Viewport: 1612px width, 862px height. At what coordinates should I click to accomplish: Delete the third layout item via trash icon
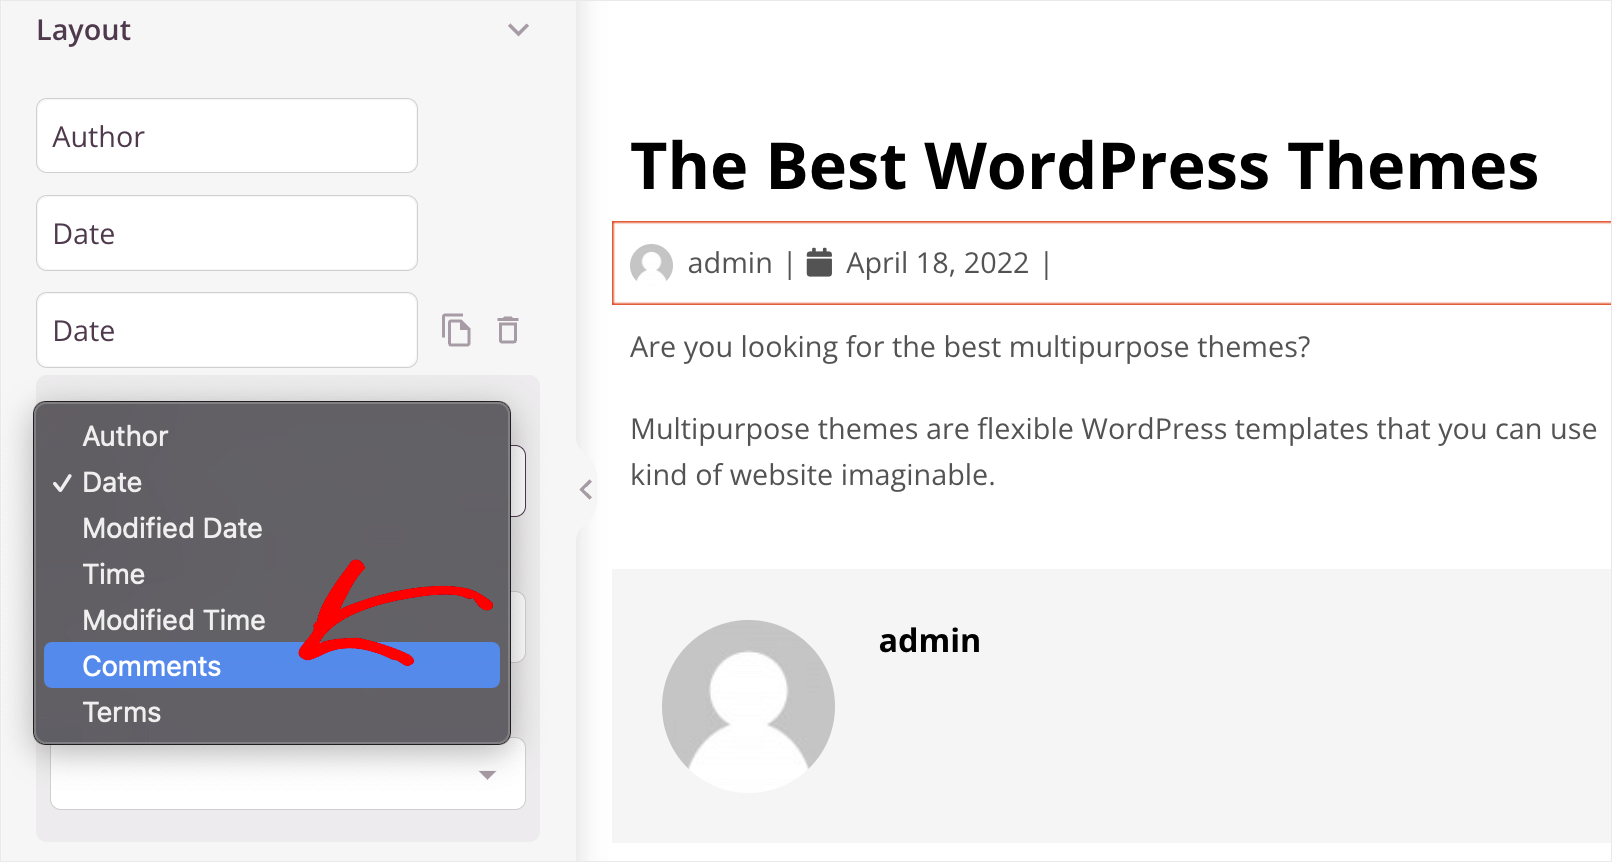(508, 330)
